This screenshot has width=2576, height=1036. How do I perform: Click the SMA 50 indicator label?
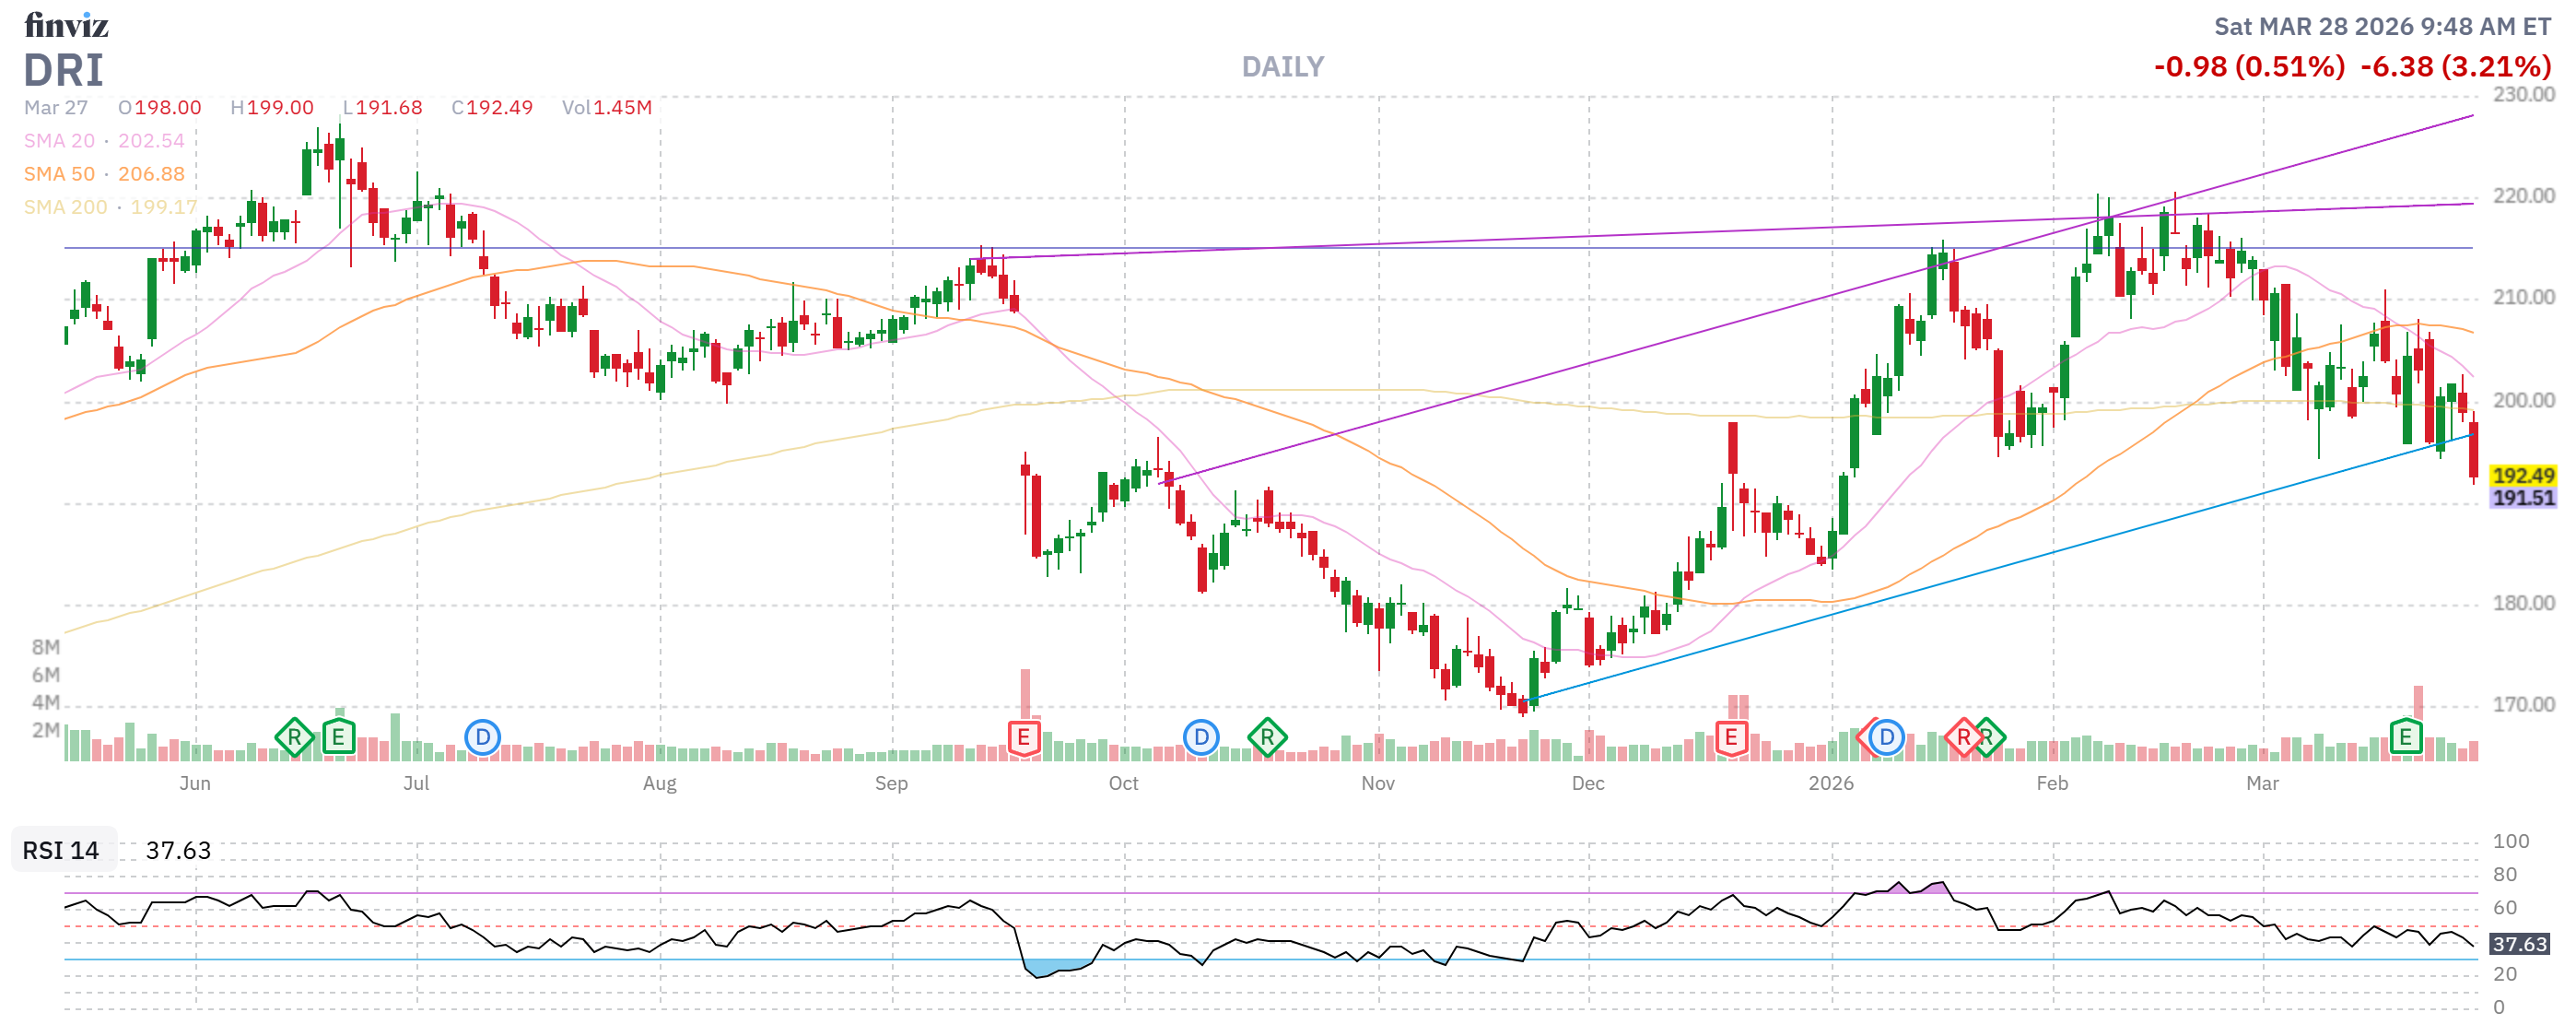(59, 174)
